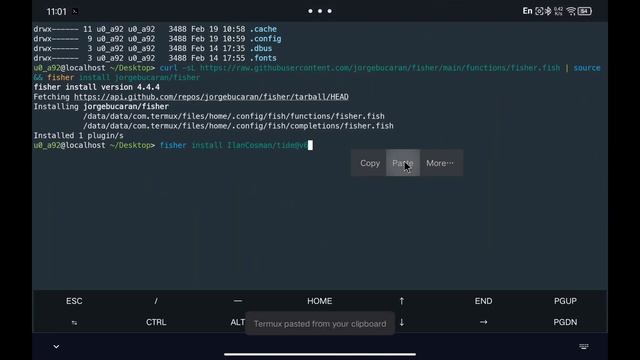Viewport: 640px width, 360px height.
Task: Tap the dash extra key
Action: tap(238, 301)
